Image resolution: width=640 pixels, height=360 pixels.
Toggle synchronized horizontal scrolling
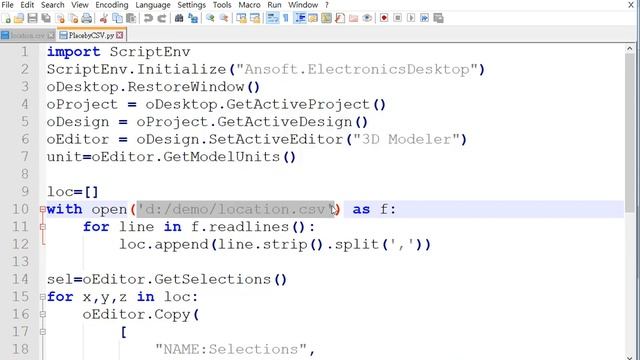[255, 18]
